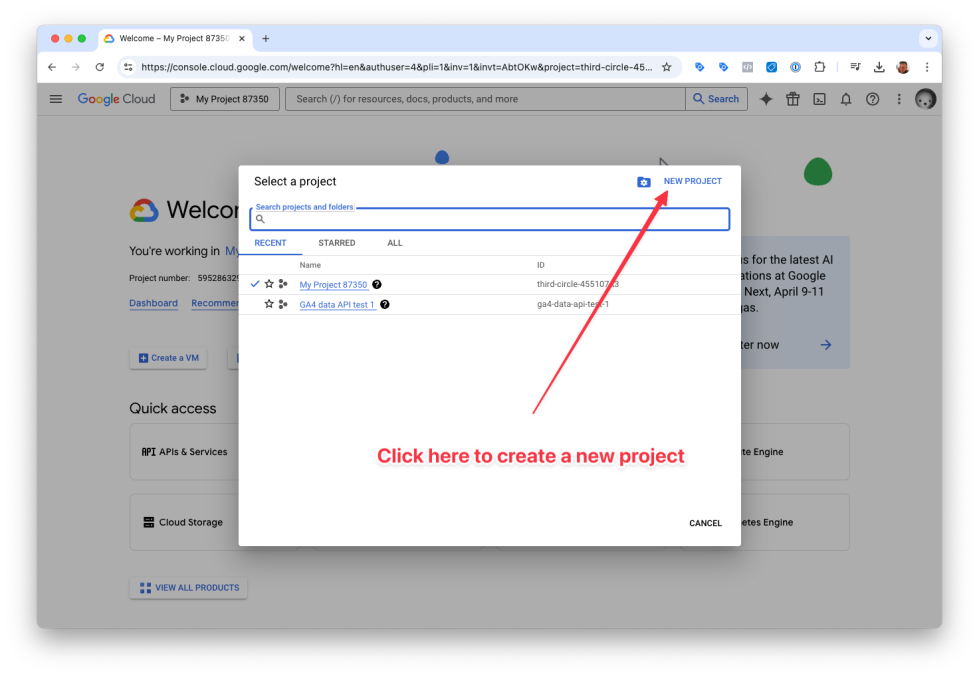Expand the tab search dropdown arrow
Image resolution: width=979 pixels, height=677 pixels.
(x=928, y=39)
